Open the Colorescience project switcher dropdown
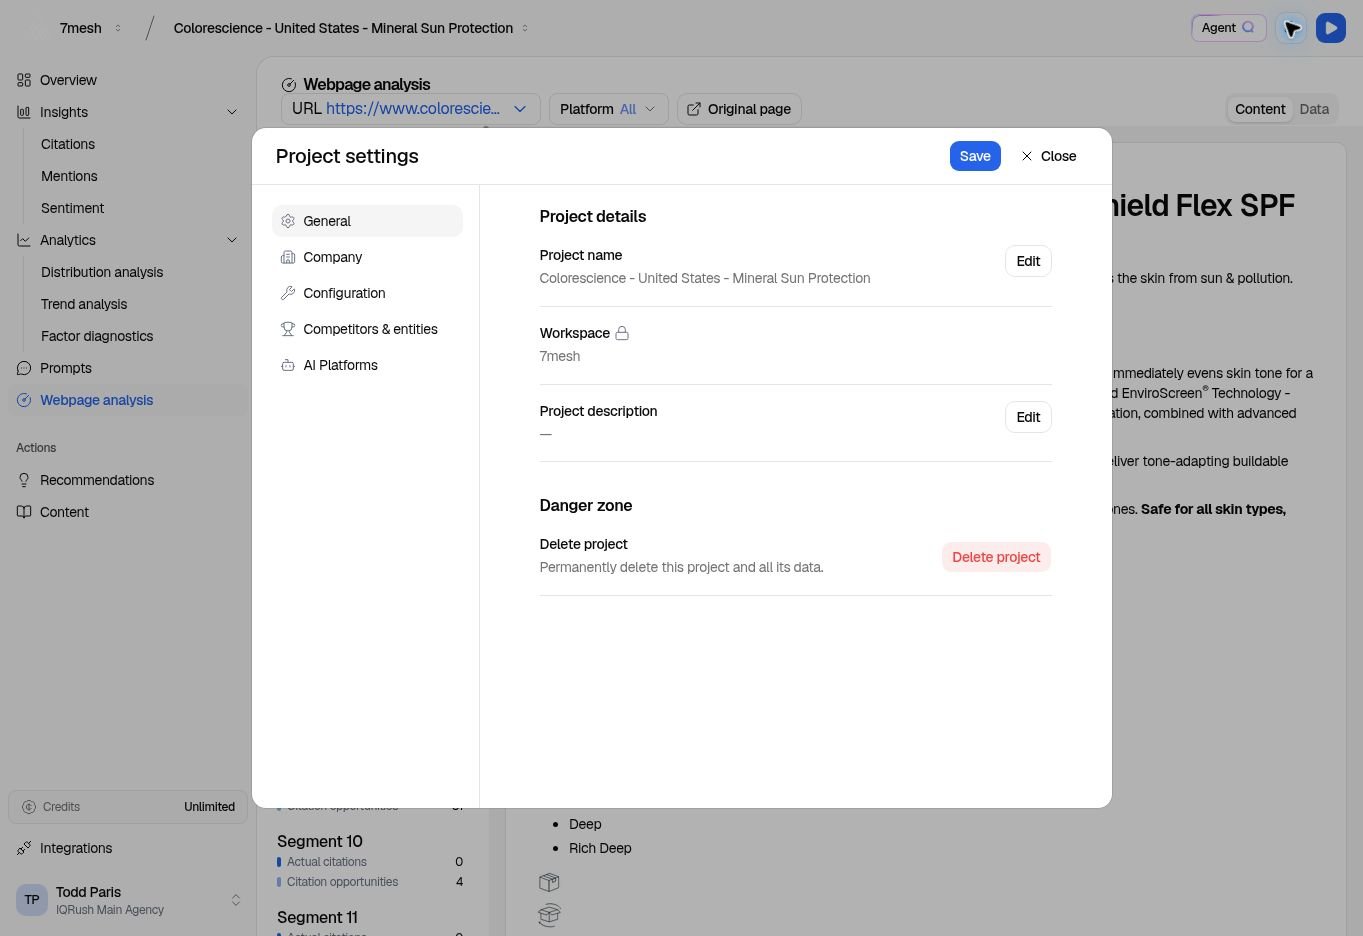The height and width of the screenshot is (936, 1363). 351,28
